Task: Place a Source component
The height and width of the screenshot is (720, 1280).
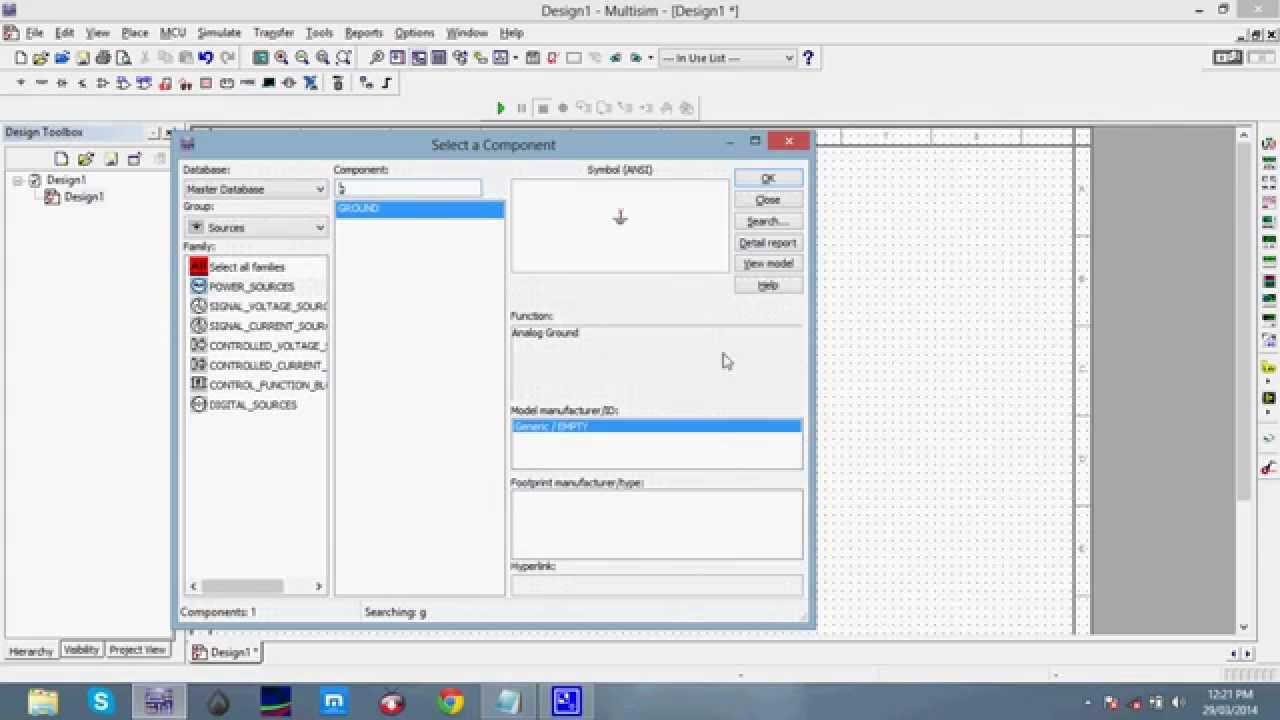Action: (x=20, y=83)
